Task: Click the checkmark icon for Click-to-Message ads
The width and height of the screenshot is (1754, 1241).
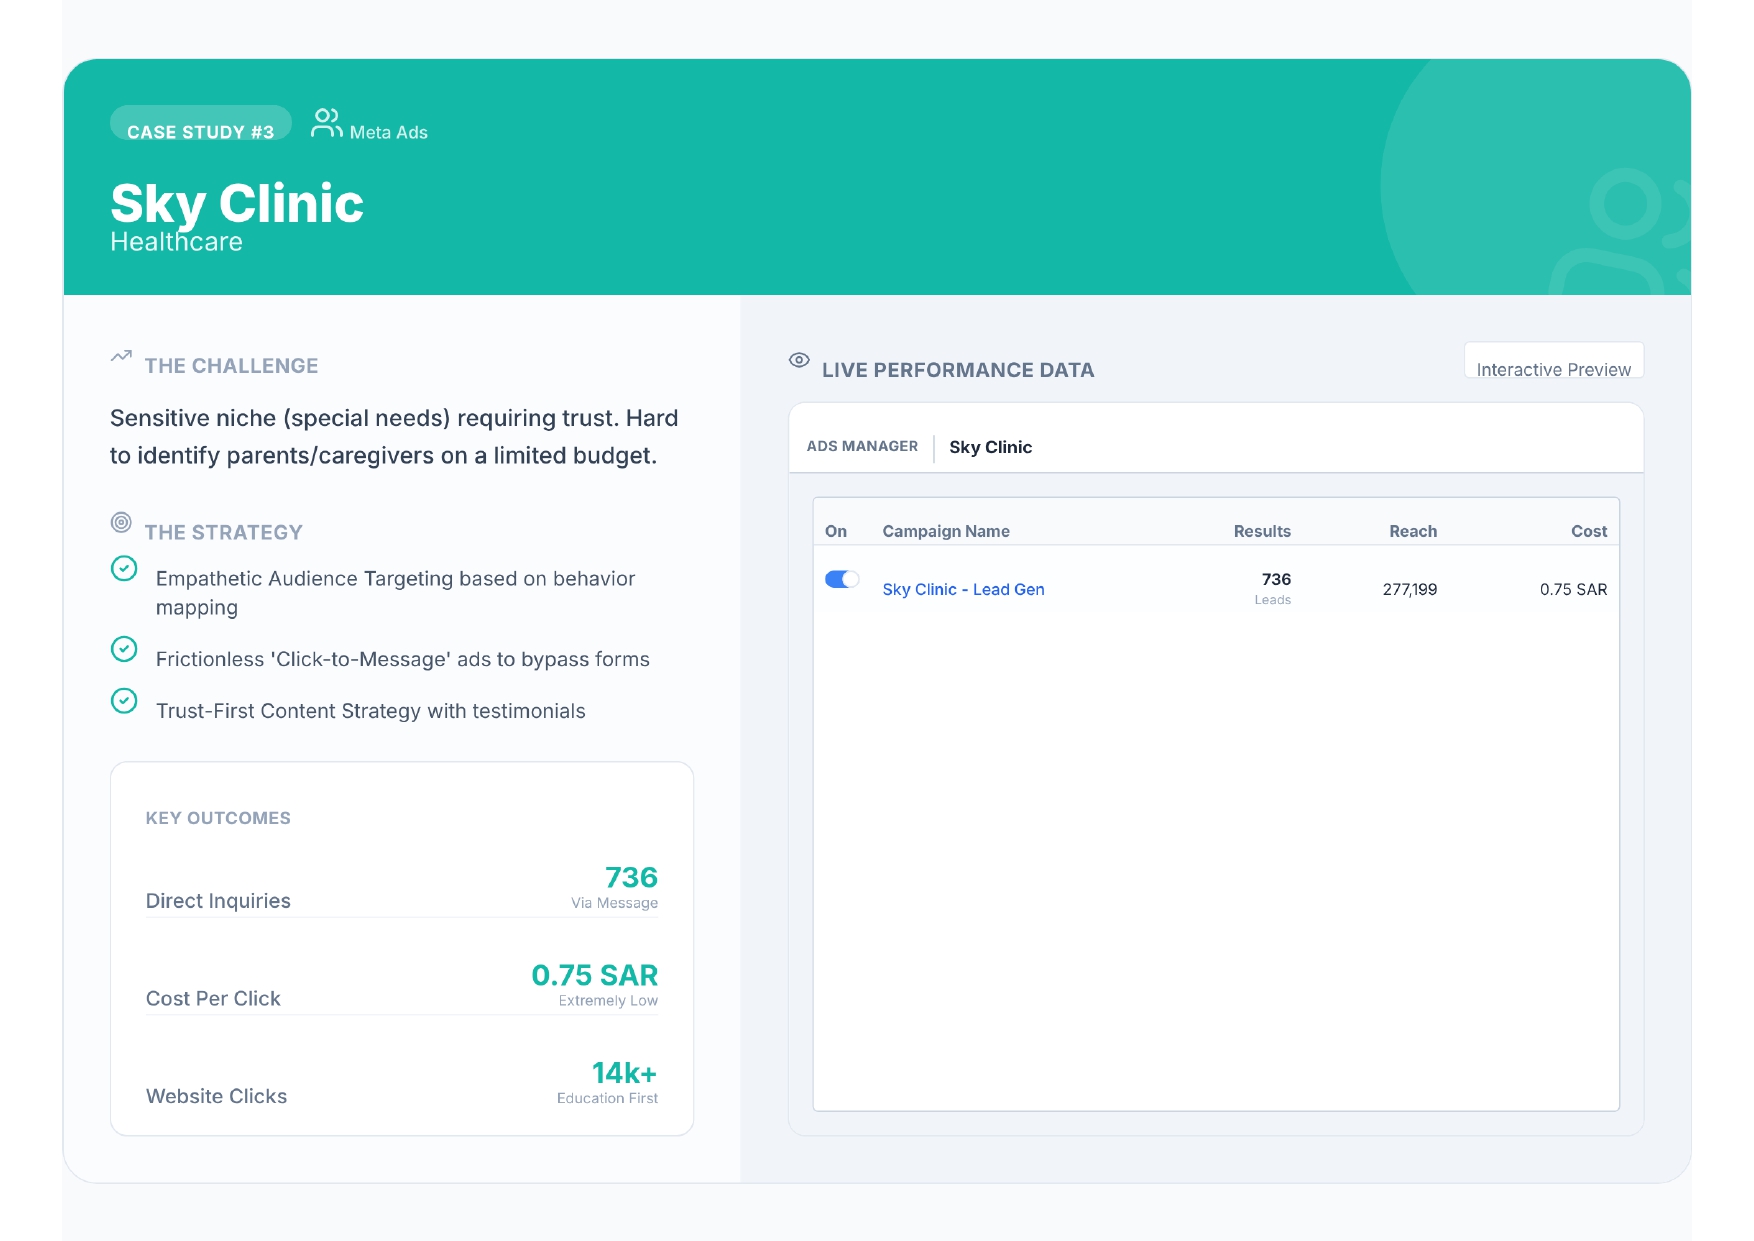Action: 124,649
